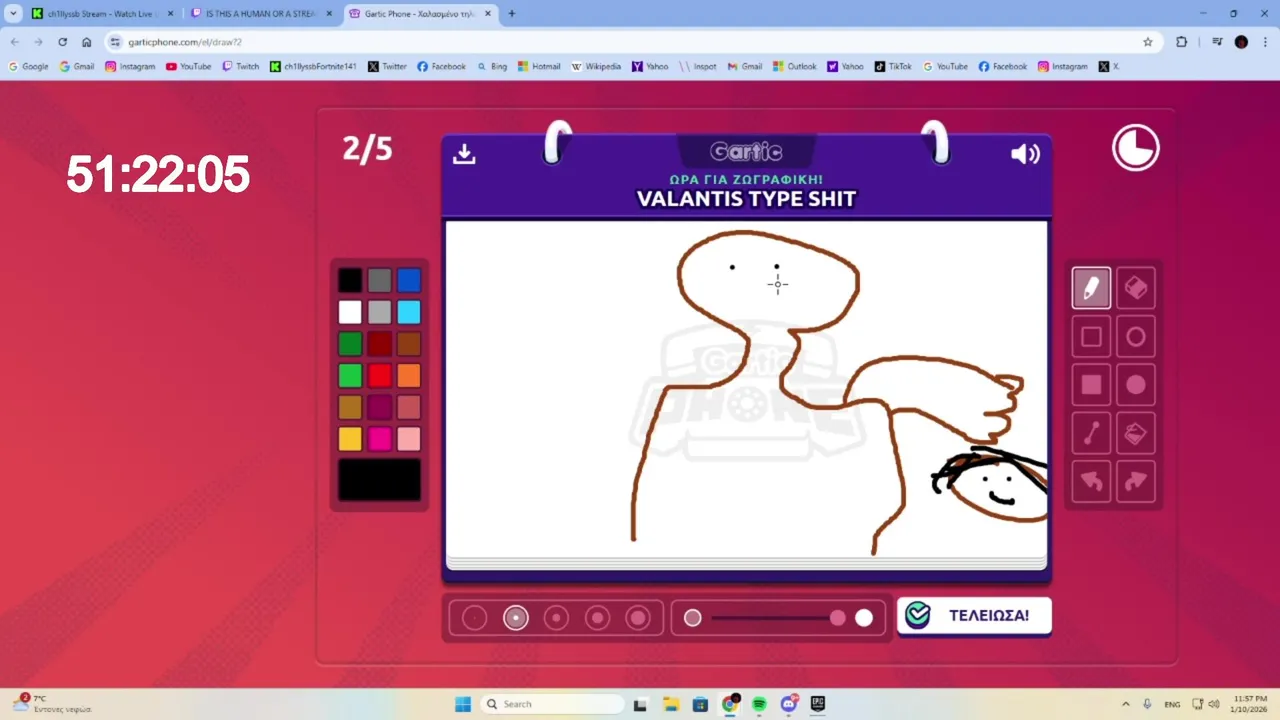Choose the white color swatch

click(x=350, y=312)
